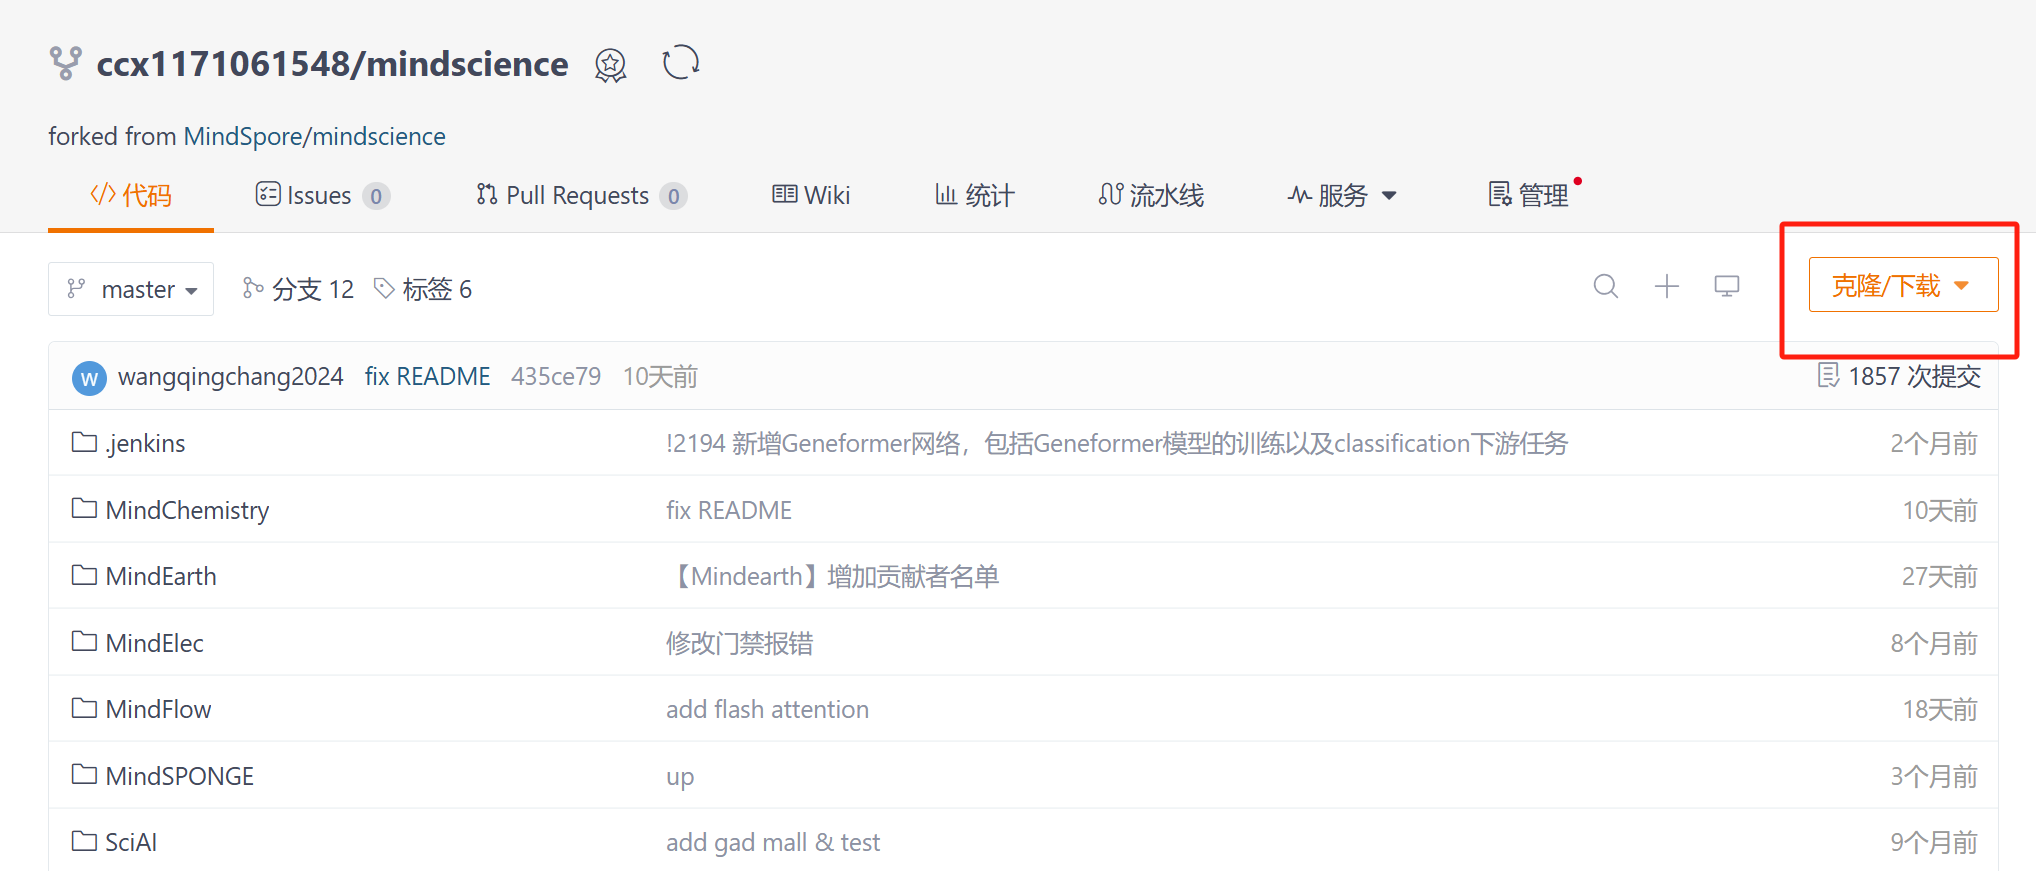The width and height of the screenshot is (2036, 871).
Task: Open the Wiki tab
Action: 811,195
